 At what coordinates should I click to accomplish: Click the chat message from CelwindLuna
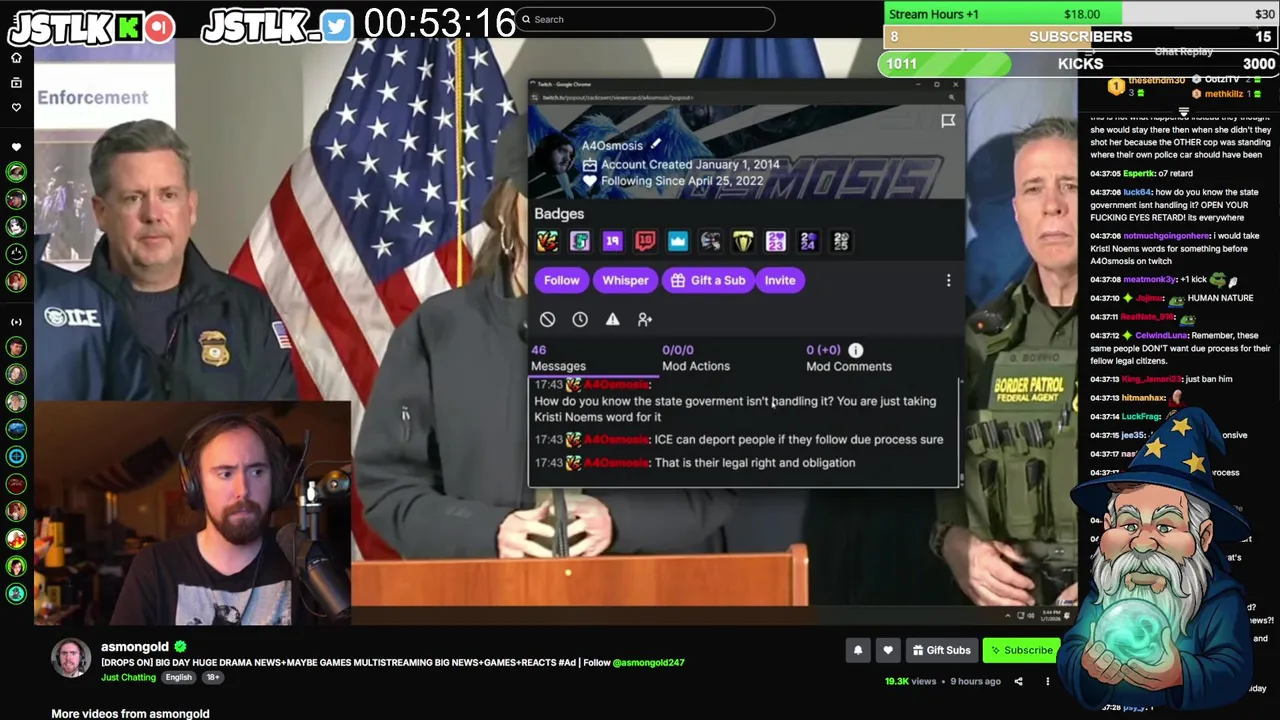tap(1180, 348)
